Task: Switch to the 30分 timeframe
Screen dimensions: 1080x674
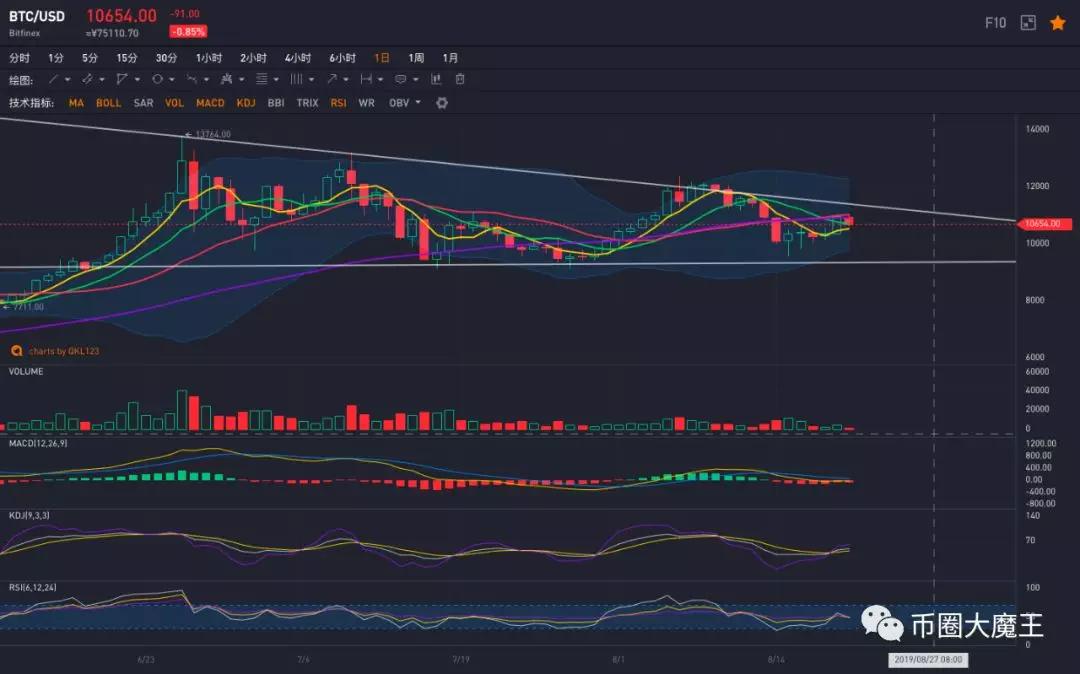Action: tap(166, 58)
